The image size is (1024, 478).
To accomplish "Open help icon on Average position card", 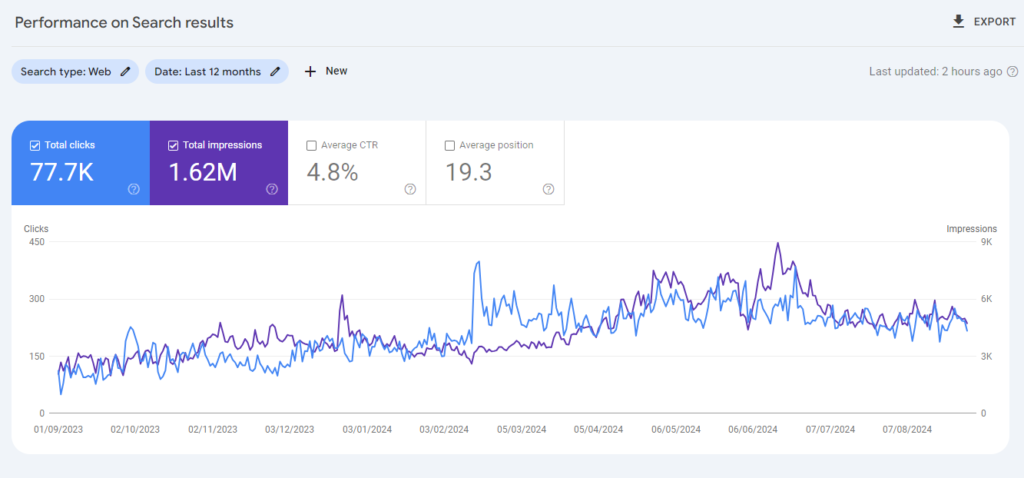I will (x=548, y=189).
